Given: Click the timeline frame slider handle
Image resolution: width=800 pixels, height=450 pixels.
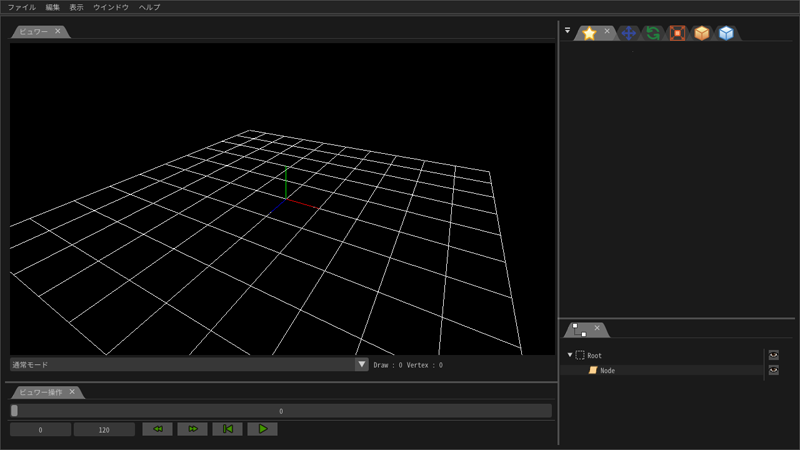Looking at the screenshot, I should 14,410.
